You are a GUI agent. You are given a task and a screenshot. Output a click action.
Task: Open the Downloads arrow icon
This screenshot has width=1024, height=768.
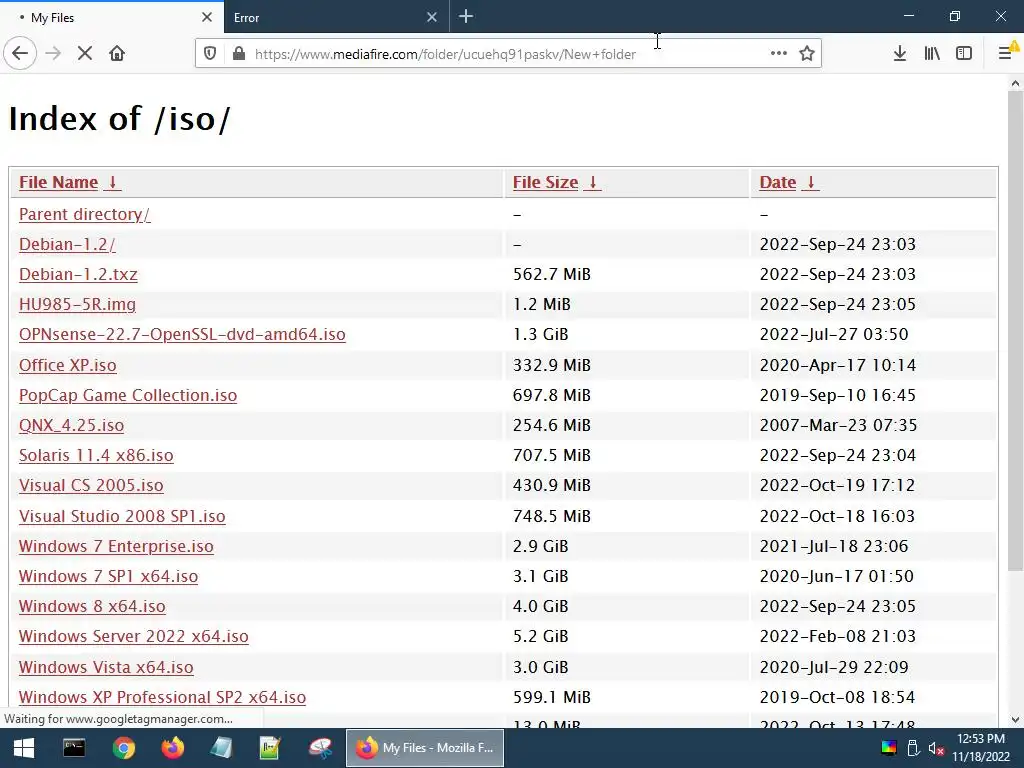pyautogui.click(x=900, y=54)
